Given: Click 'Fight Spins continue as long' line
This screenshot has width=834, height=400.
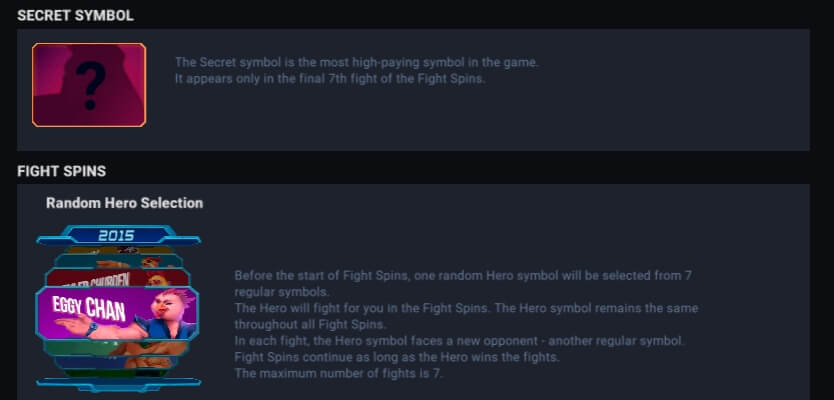Looking at the screenshot, I should coord(397,357).
